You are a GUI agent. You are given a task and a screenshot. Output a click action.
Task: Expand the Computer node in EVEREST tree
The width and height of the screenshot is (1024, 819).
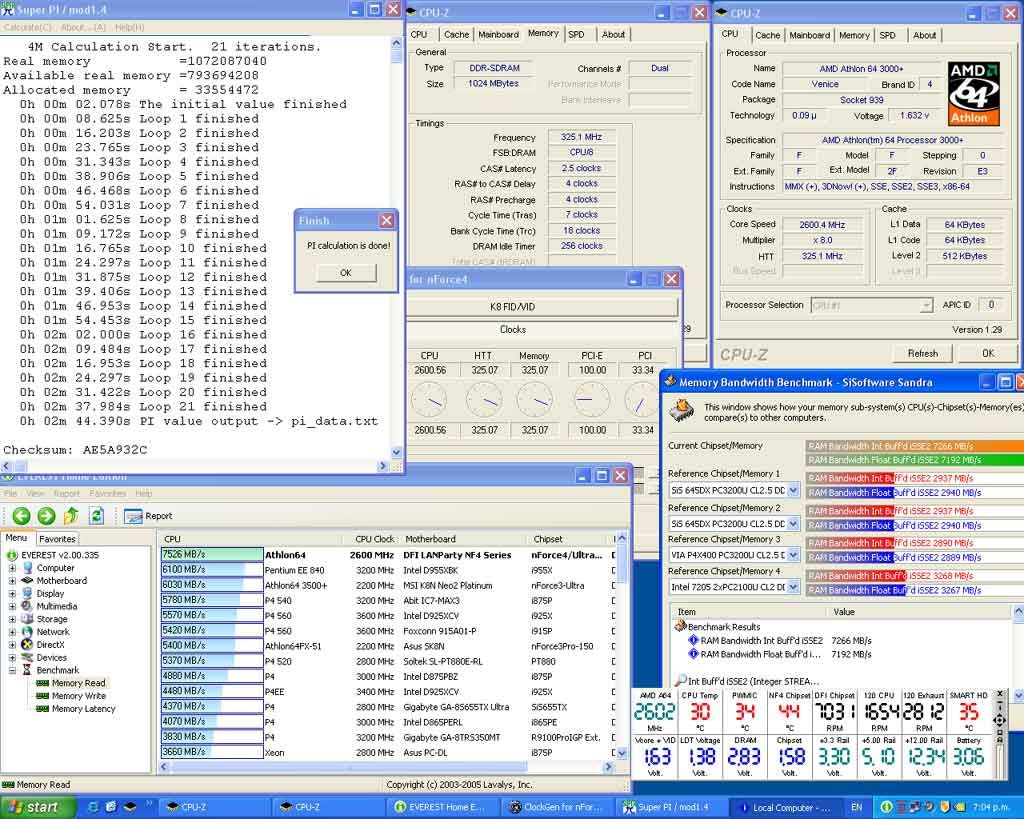[x=13, y=568]
